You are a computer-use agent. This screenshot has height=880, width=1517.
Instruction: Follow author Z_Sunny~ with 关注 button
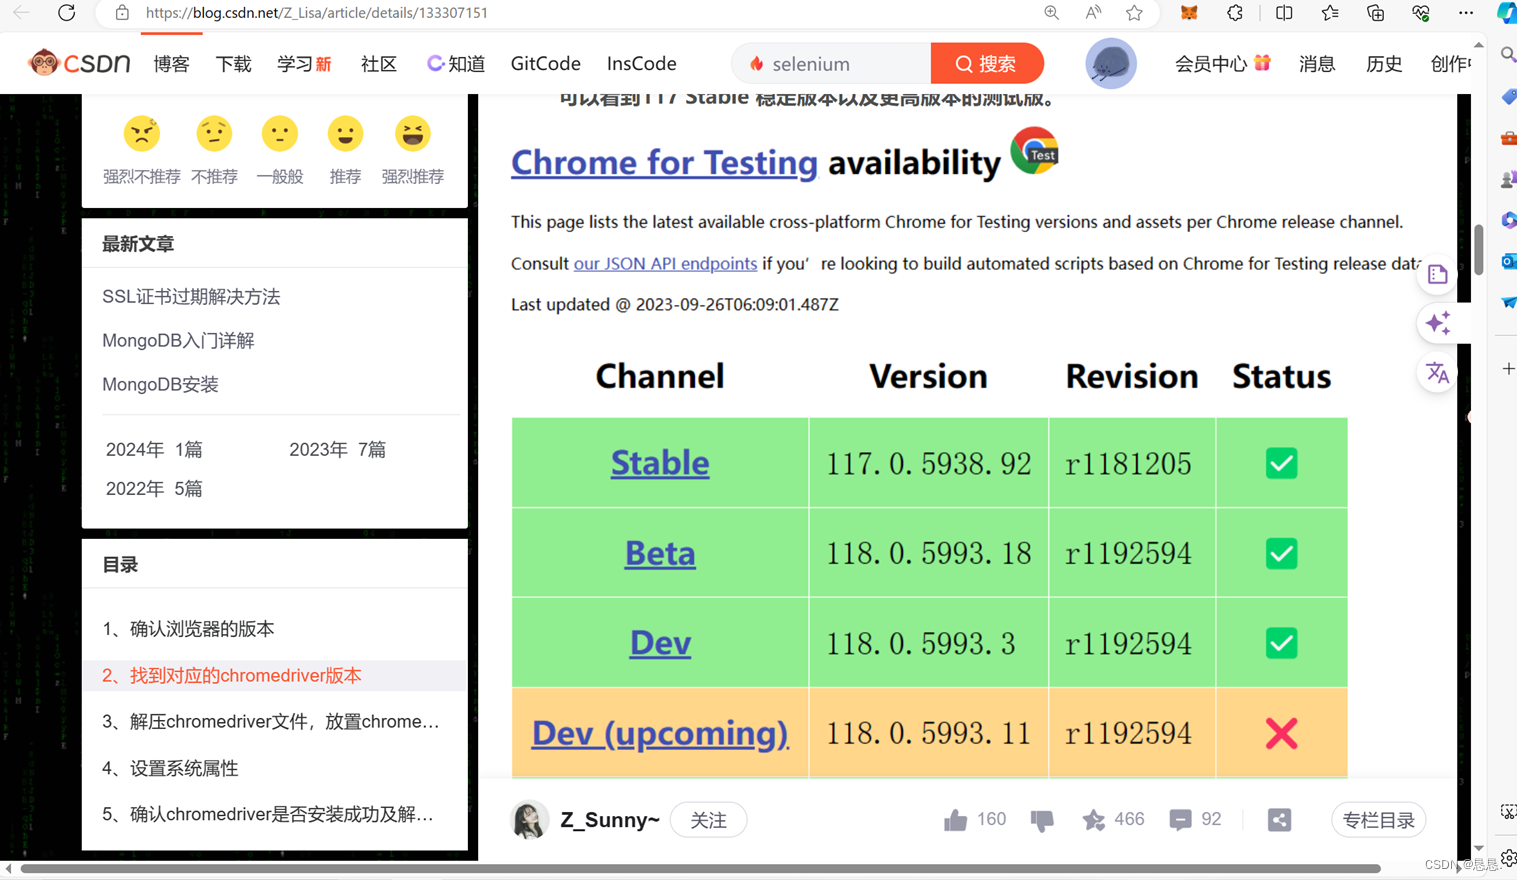pos(708,819)
